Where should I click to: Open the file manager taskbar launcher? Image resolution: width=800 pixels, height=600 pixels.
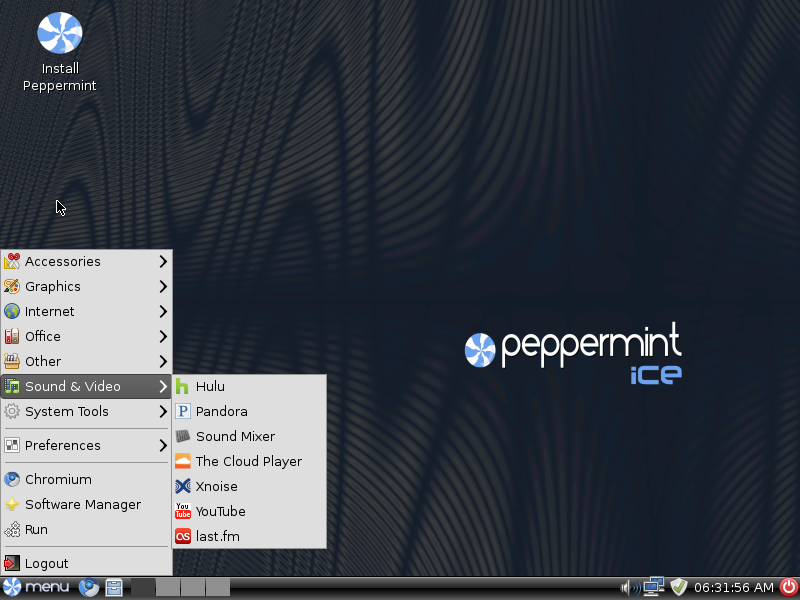(114, 588)
